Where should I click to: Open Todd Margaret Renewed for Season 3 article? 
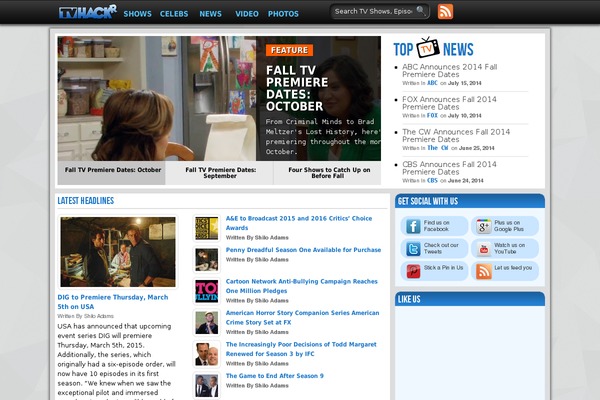pos(301,349)
